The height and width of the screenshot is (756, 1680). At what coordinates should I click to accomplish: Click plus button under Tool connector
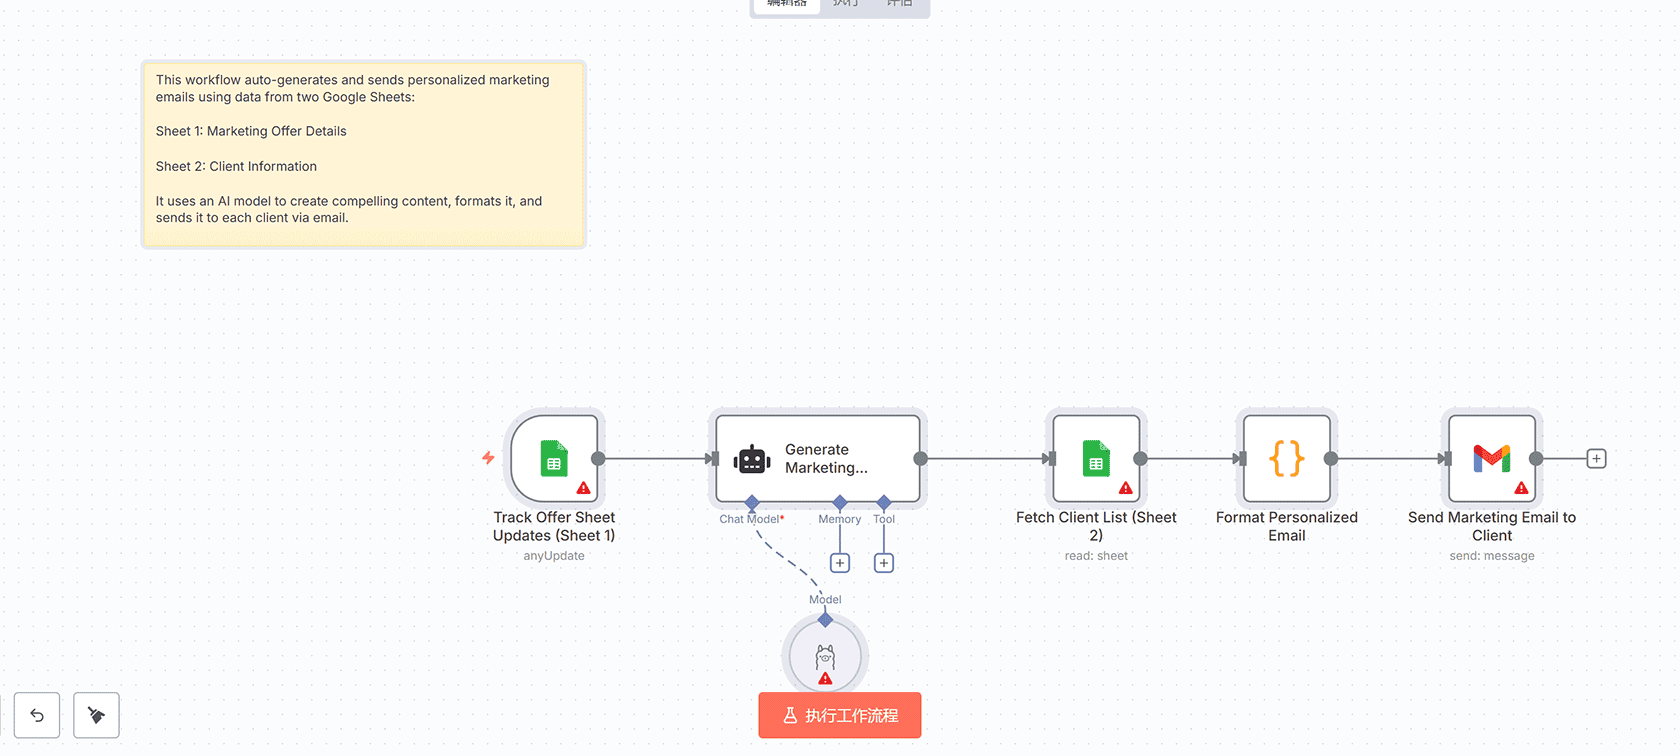coord(884,563)
